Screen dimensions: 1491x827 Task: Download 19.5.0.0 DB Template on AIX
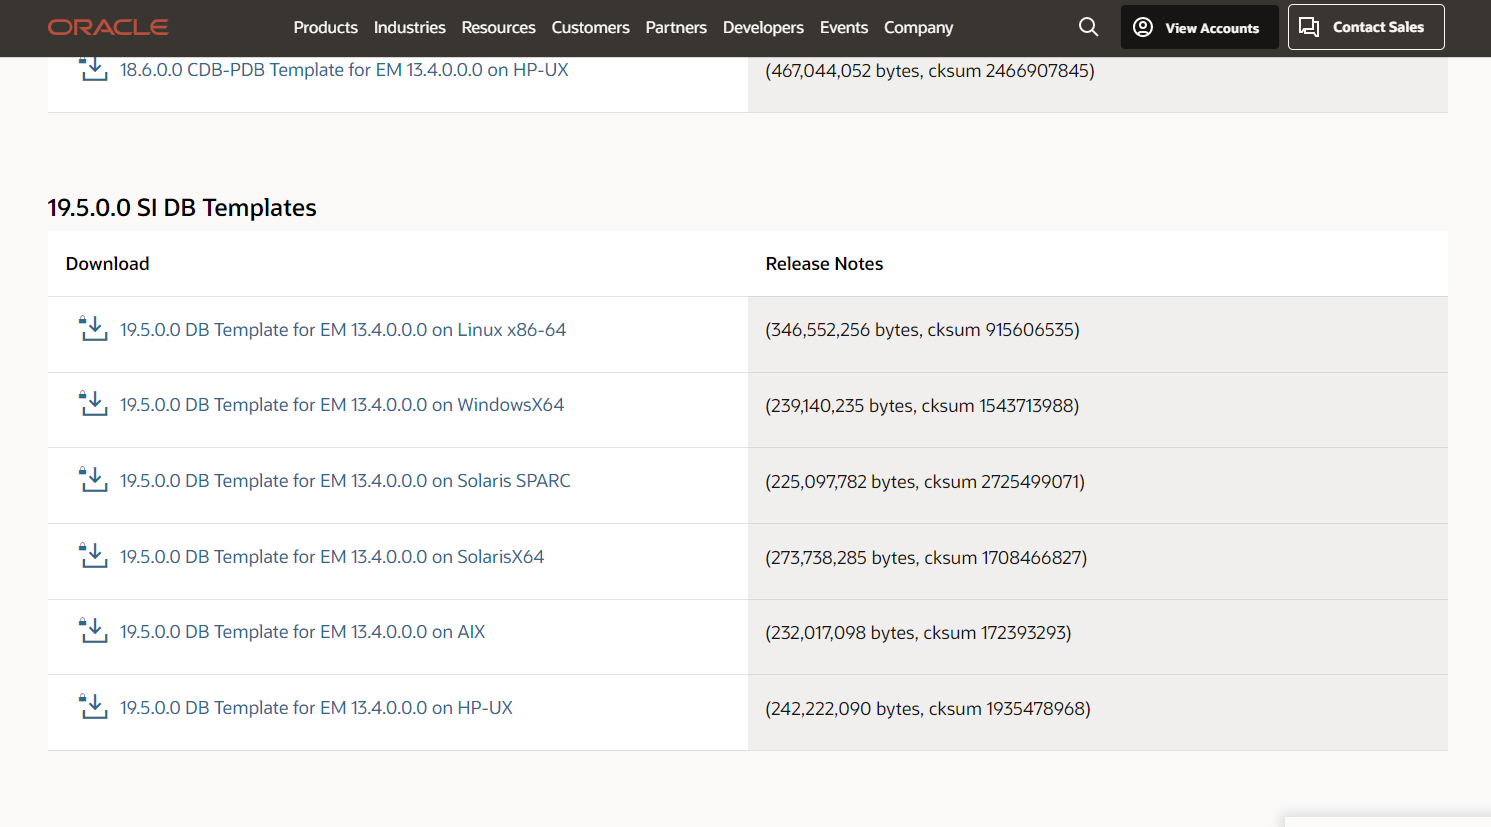pos(303,632)
